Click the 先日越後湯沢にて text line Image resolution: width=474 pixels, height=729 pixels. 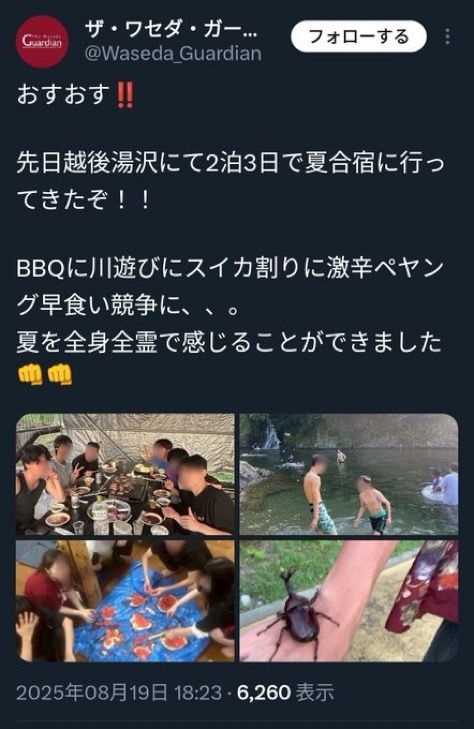tap(230, 165)
